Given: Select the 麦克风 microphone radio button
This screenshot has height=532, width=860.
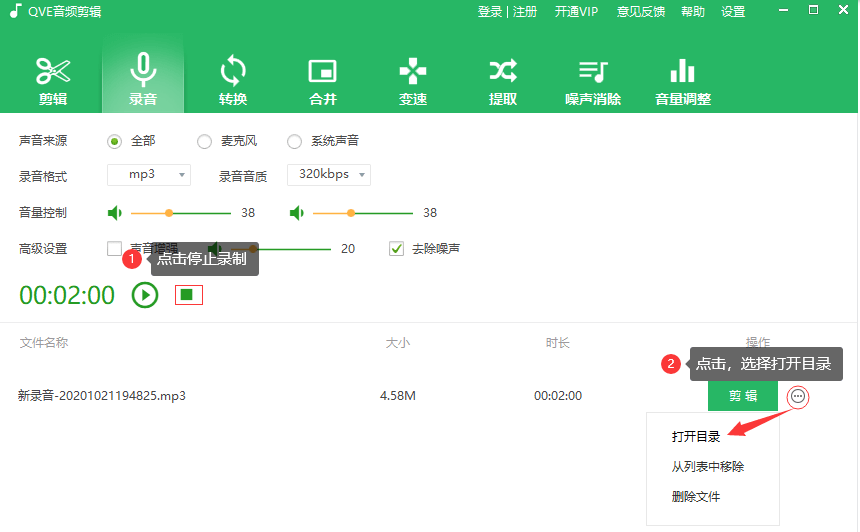Looking at the screenshot, I should coord(204,142).
